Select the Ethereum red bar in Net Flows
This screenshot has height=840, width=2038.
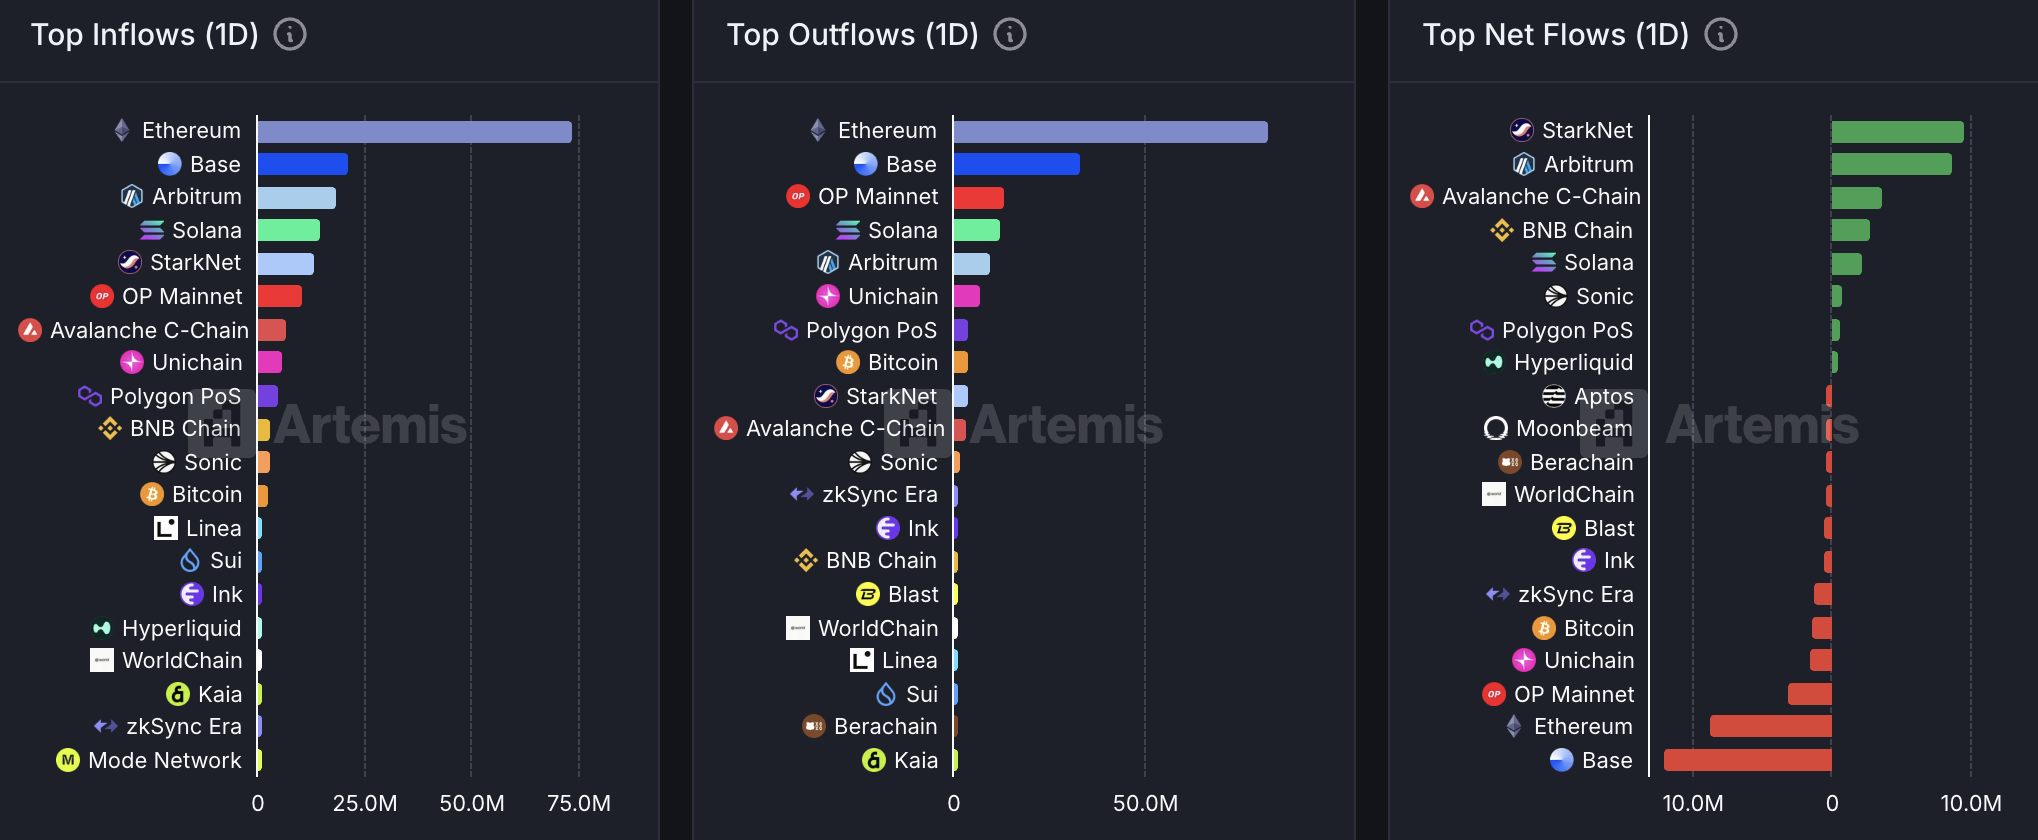[1771, 726]
